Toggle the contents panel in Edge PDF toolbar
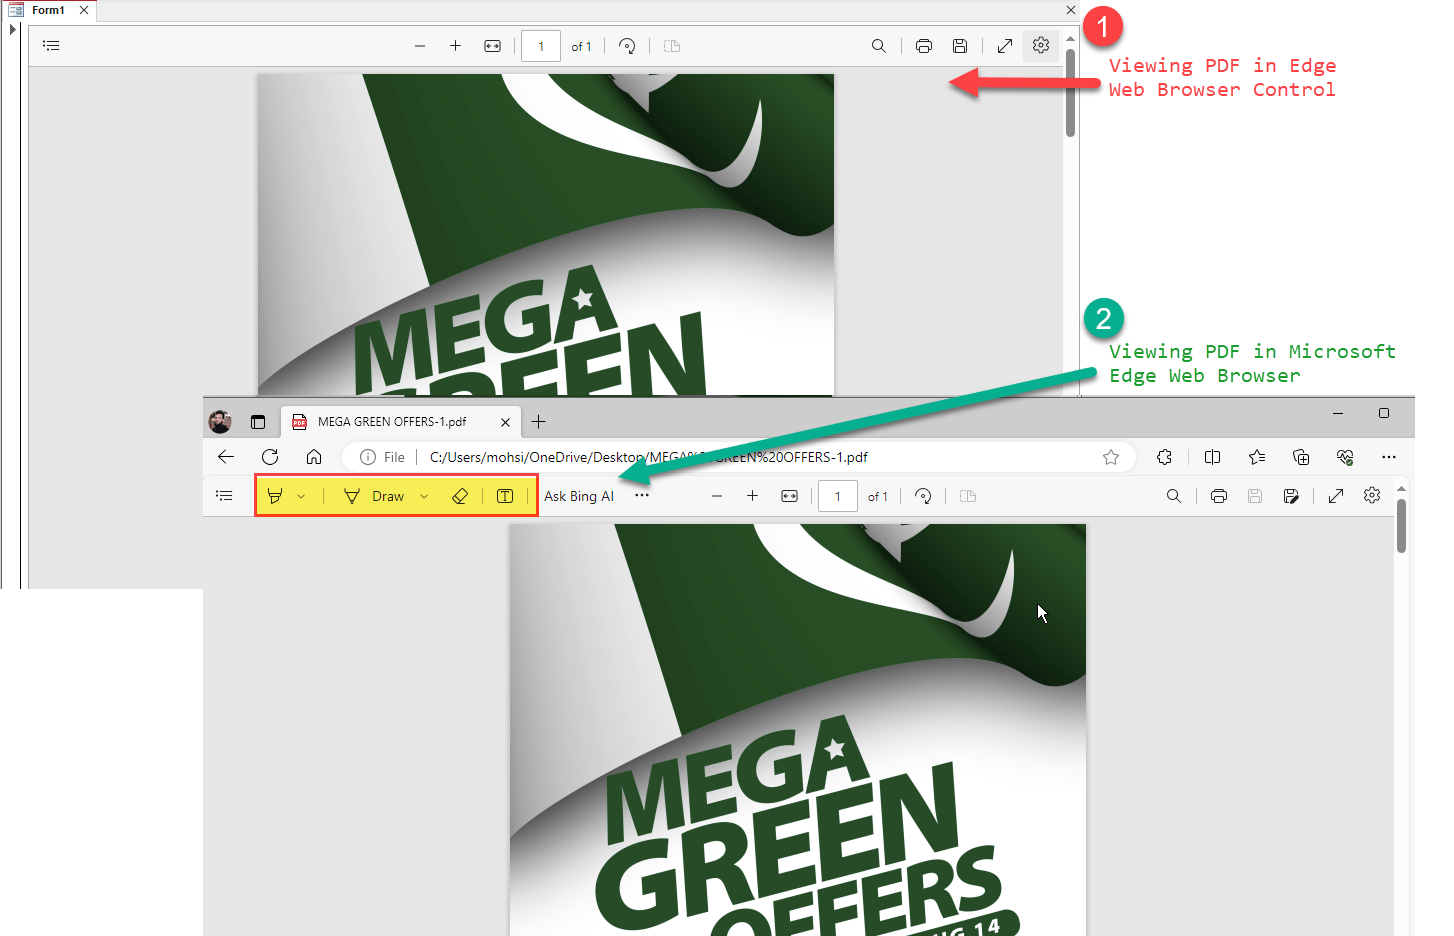The image size is (1454, 936). pos(224,496)
